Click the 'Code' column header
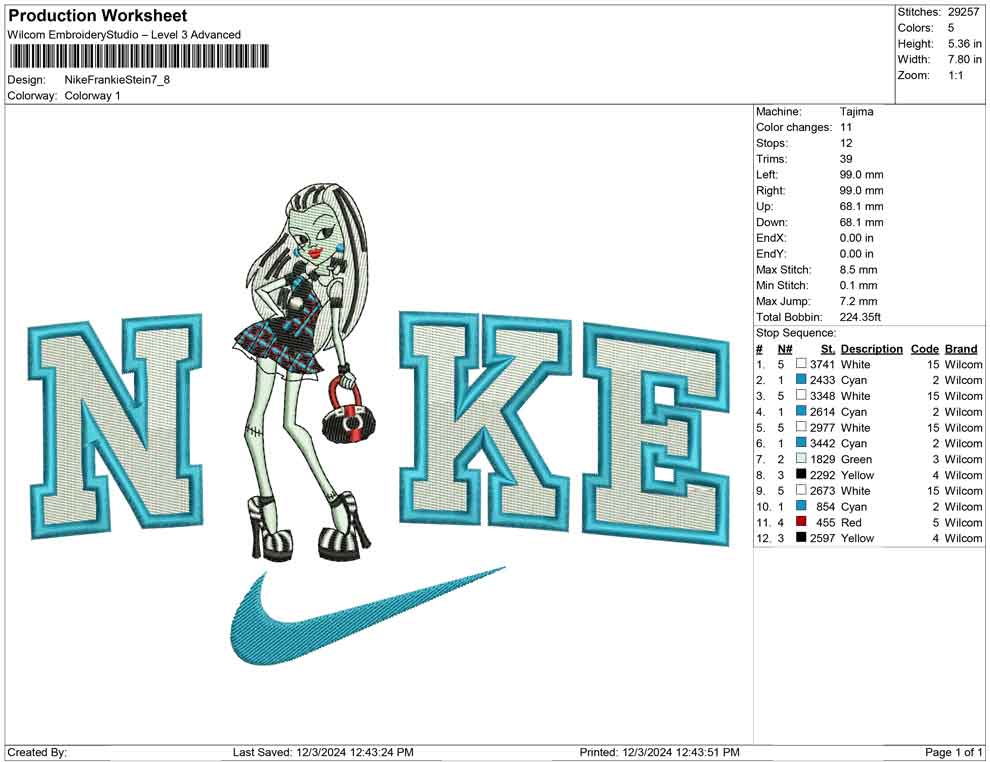 (x=924, y=349)
